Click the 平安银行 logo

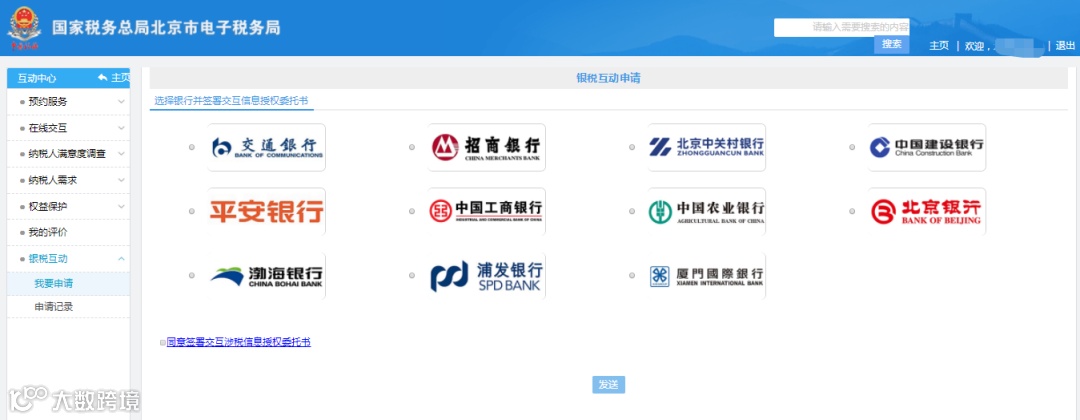[267, 211]
